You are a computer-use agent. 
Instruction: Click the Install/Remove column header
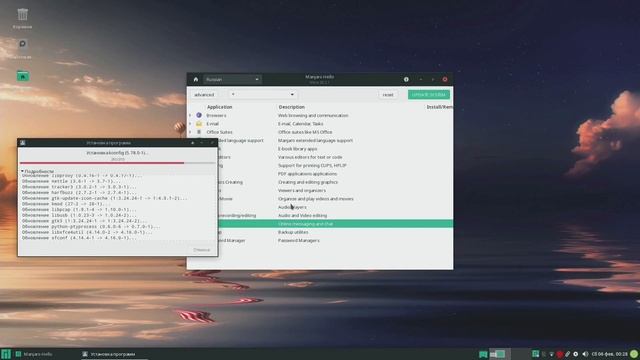coord(439,107)
